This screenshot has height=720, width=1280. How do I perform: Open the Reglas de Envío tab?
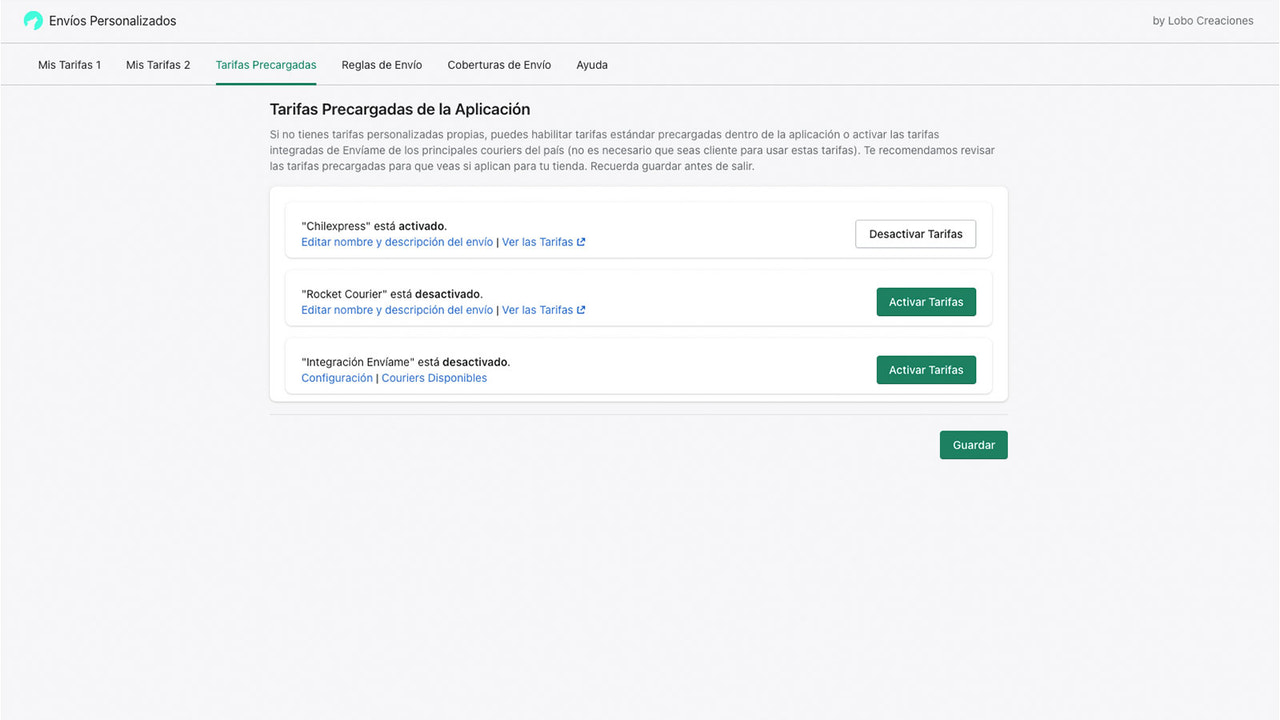(381, 64)
